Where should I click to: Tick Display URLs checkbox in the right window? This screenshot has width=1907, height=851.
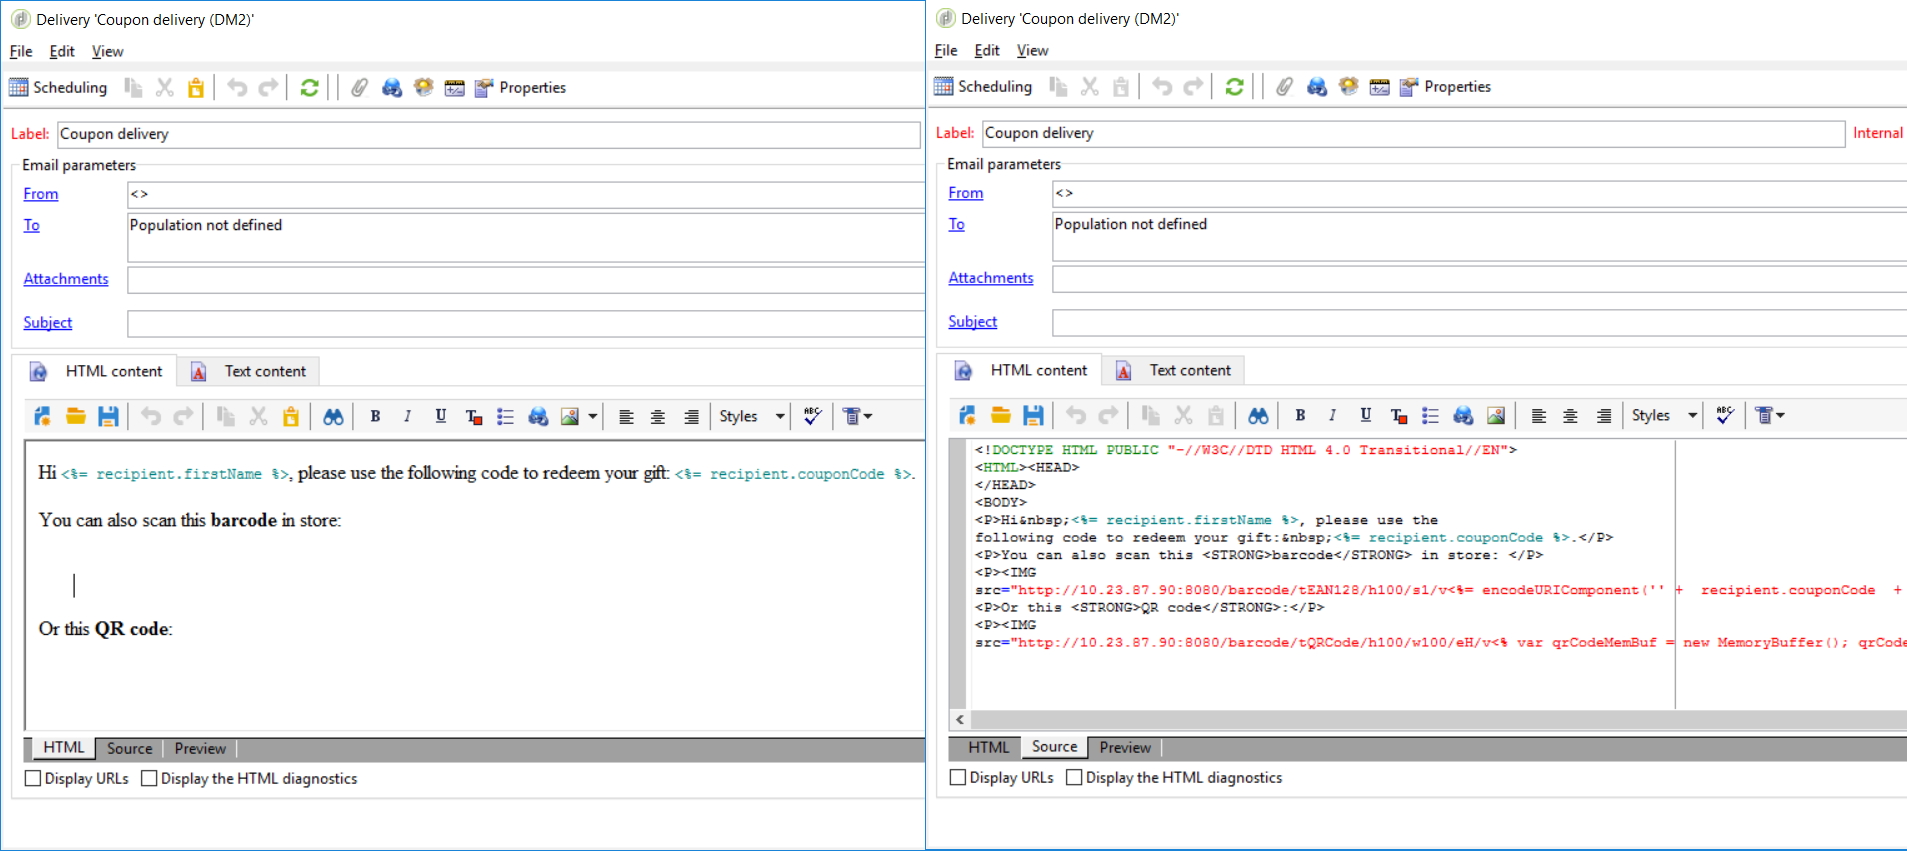(x=958, y=778)
